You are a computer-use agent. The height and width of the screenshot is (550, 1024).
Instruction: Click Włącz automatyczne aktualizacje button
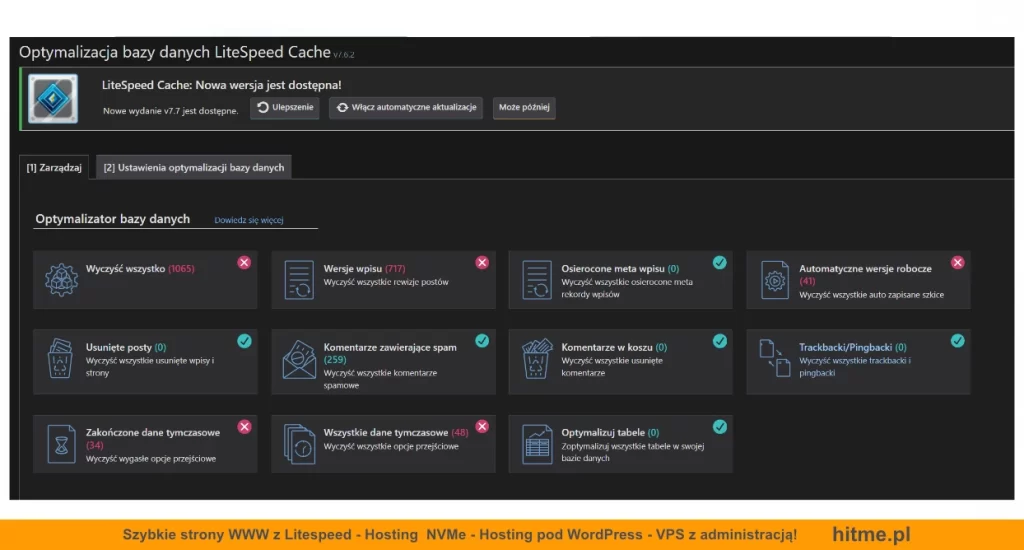pos(406,107)
